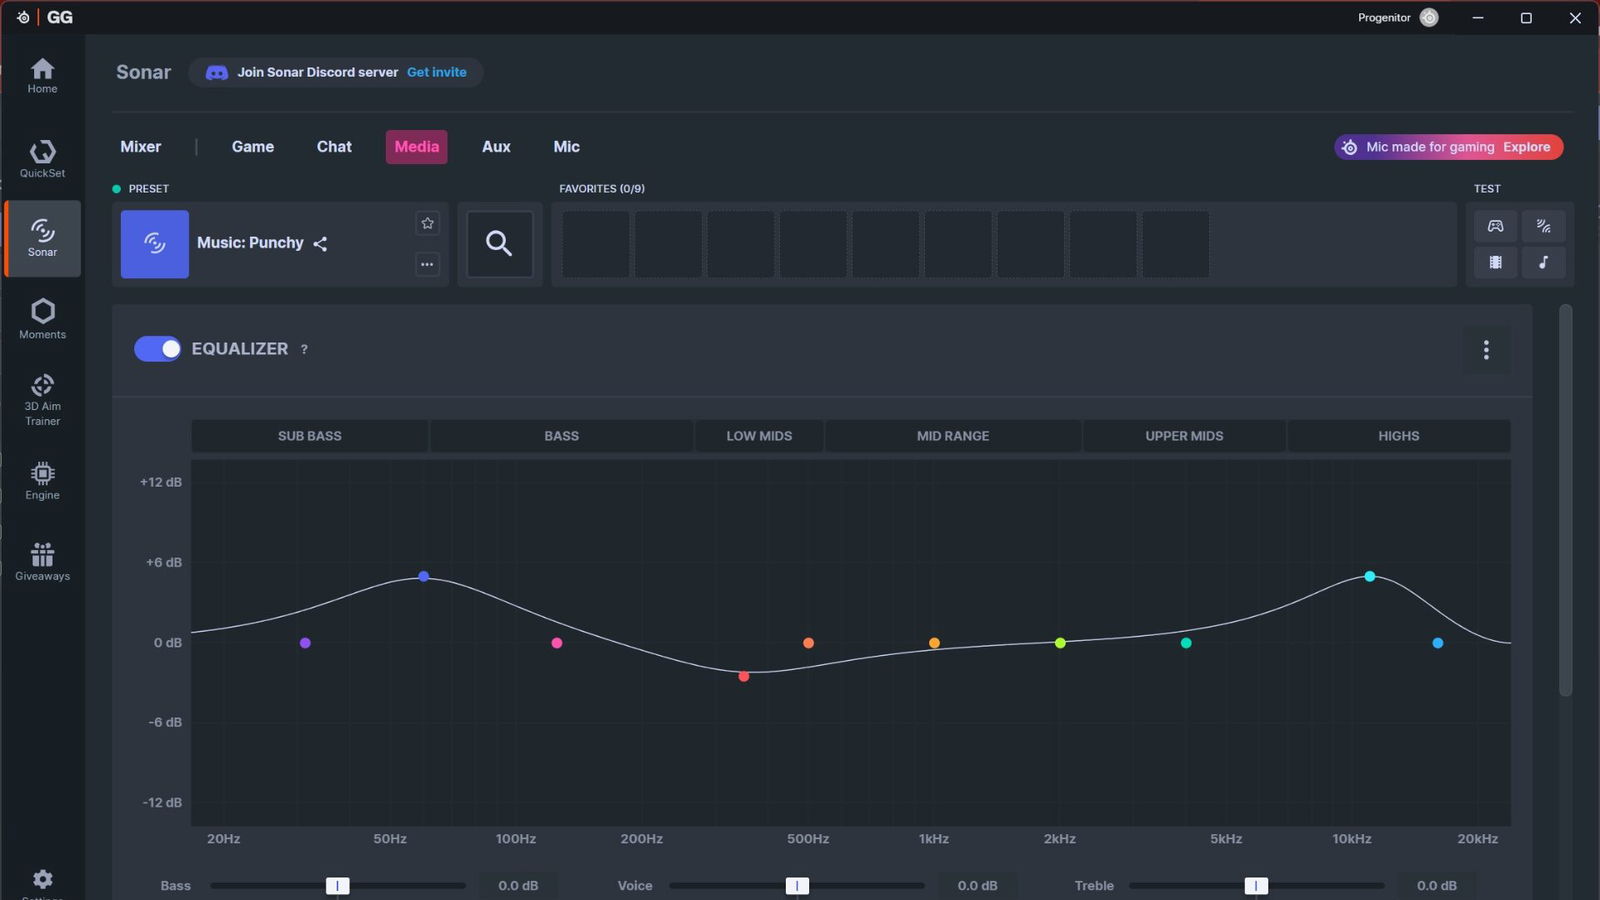Share the Music: Punchy preset
Viewport: 1600px width, 900px height.
pos(320,244)
